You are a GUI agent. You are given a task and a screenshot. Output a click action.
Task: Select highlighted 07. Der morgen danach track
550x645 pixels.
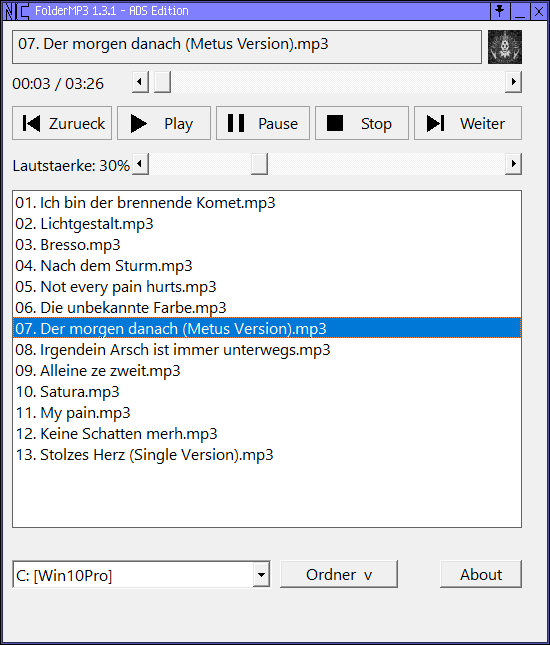267,328
